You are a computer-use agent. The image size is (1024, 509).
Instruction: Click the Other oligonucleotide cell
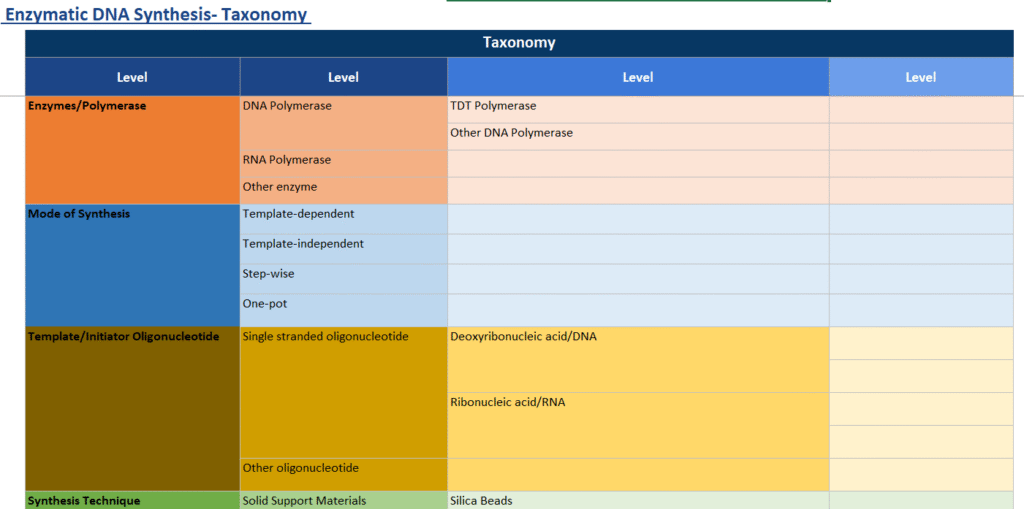click(343, 469)
